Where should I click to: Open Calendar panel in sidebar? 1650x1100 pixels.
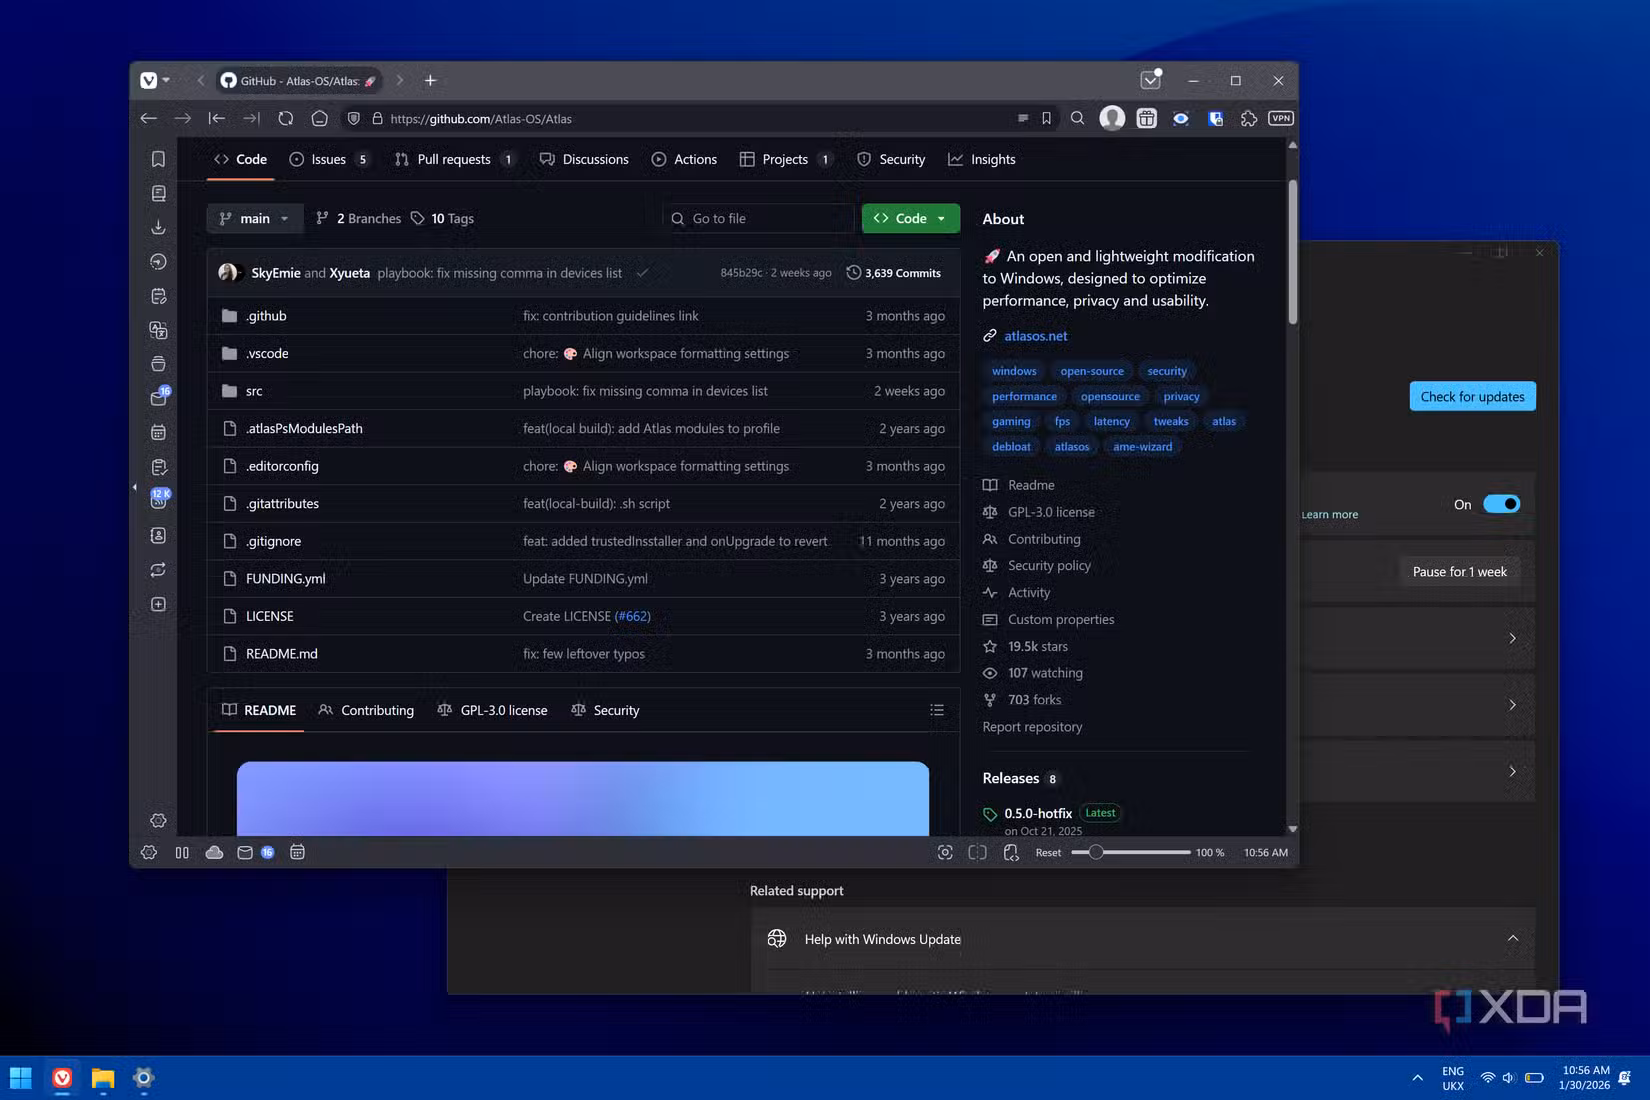[x=158, y=433]
